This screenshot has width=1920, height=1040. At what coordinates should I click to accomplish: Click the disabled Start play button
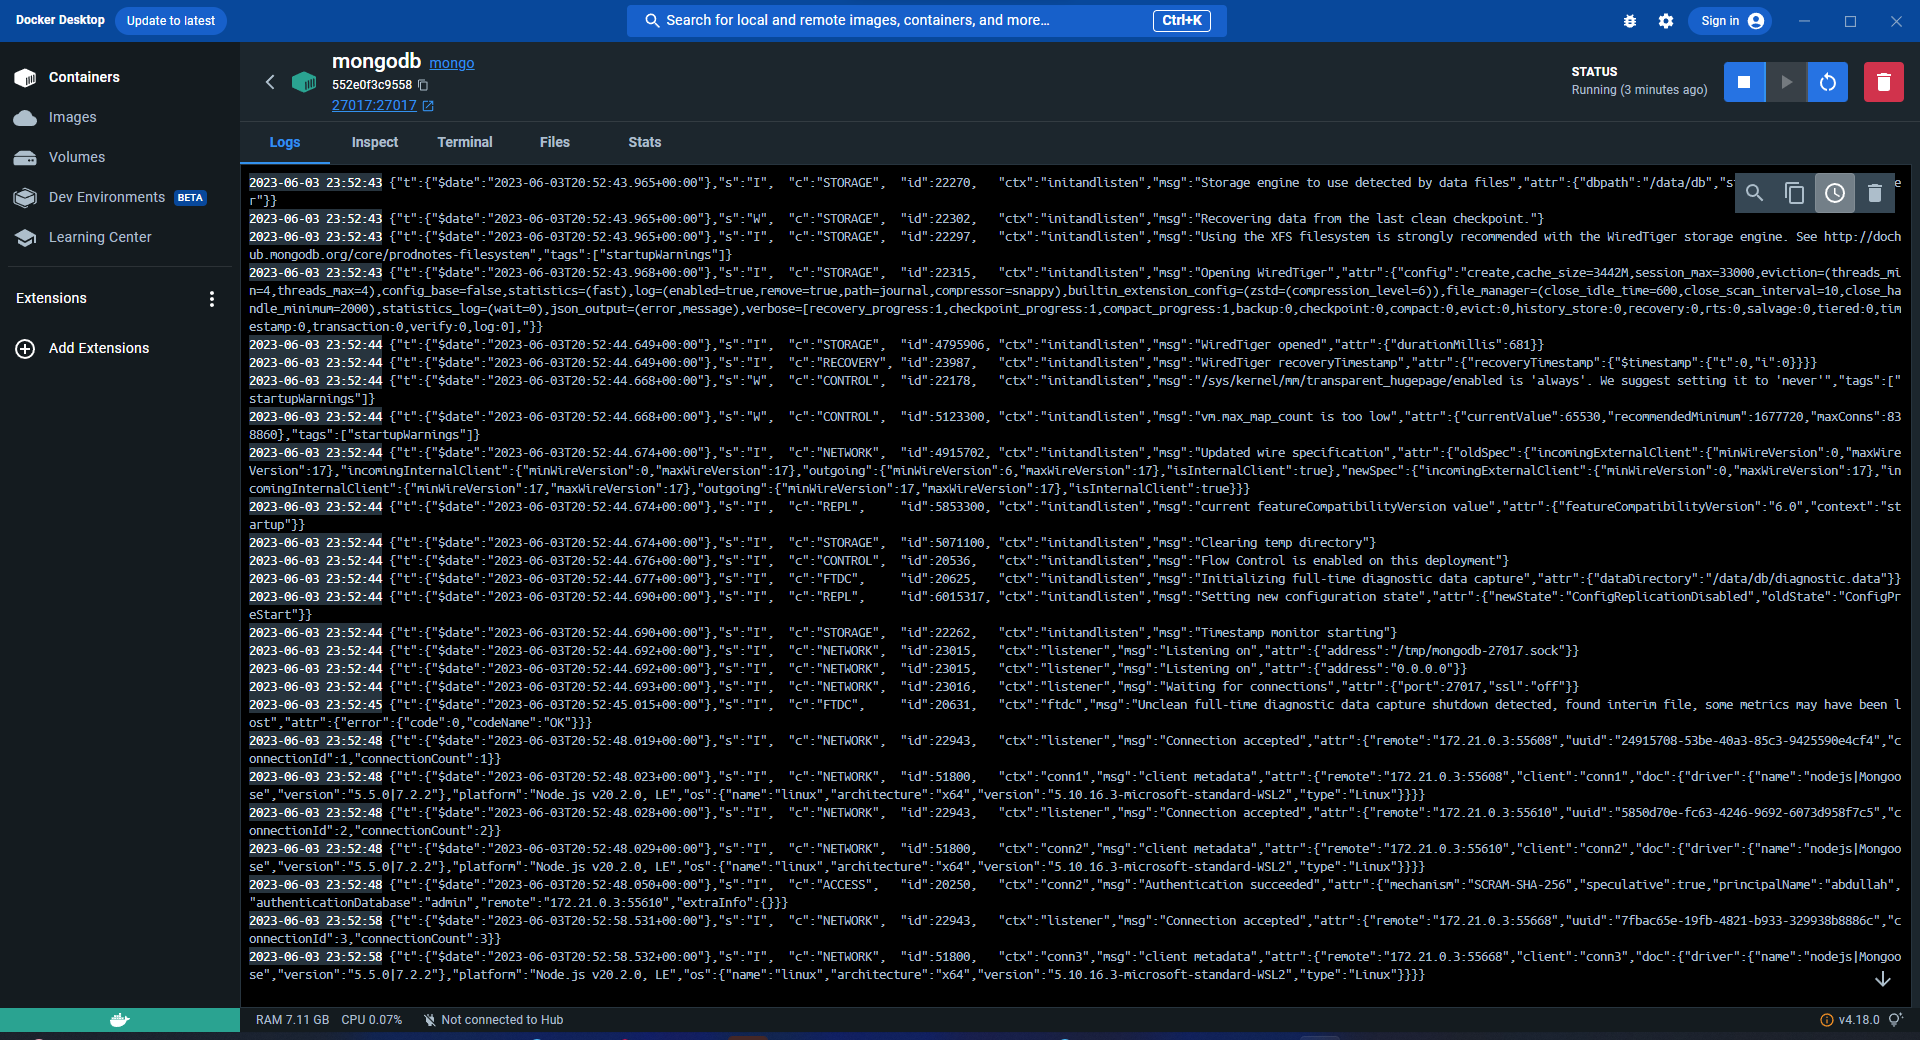pos(1786,82)
